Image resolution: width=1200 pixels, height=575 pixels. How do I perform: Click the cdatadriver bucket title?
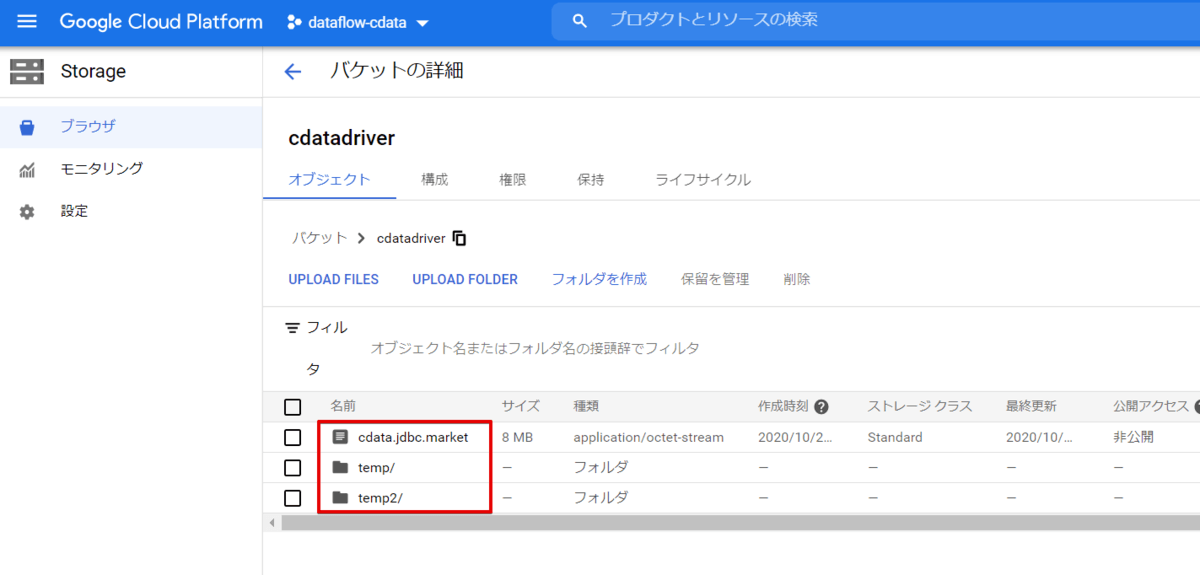point(341,138)
